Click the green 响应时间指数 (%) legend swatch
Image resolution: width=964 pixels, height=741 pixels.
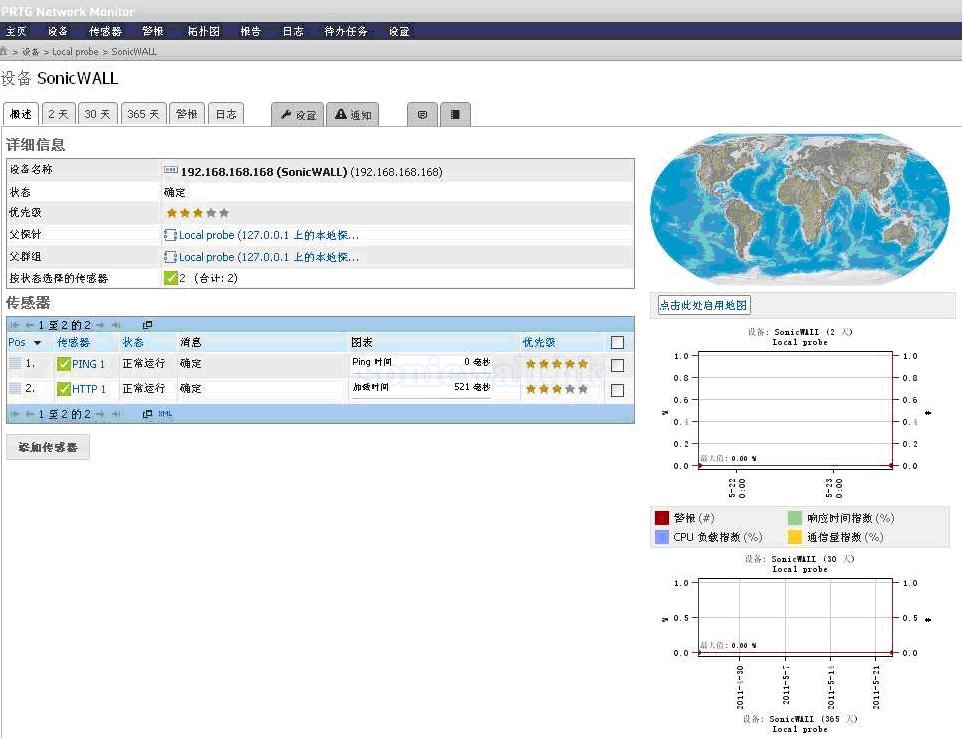coord(795,518)
